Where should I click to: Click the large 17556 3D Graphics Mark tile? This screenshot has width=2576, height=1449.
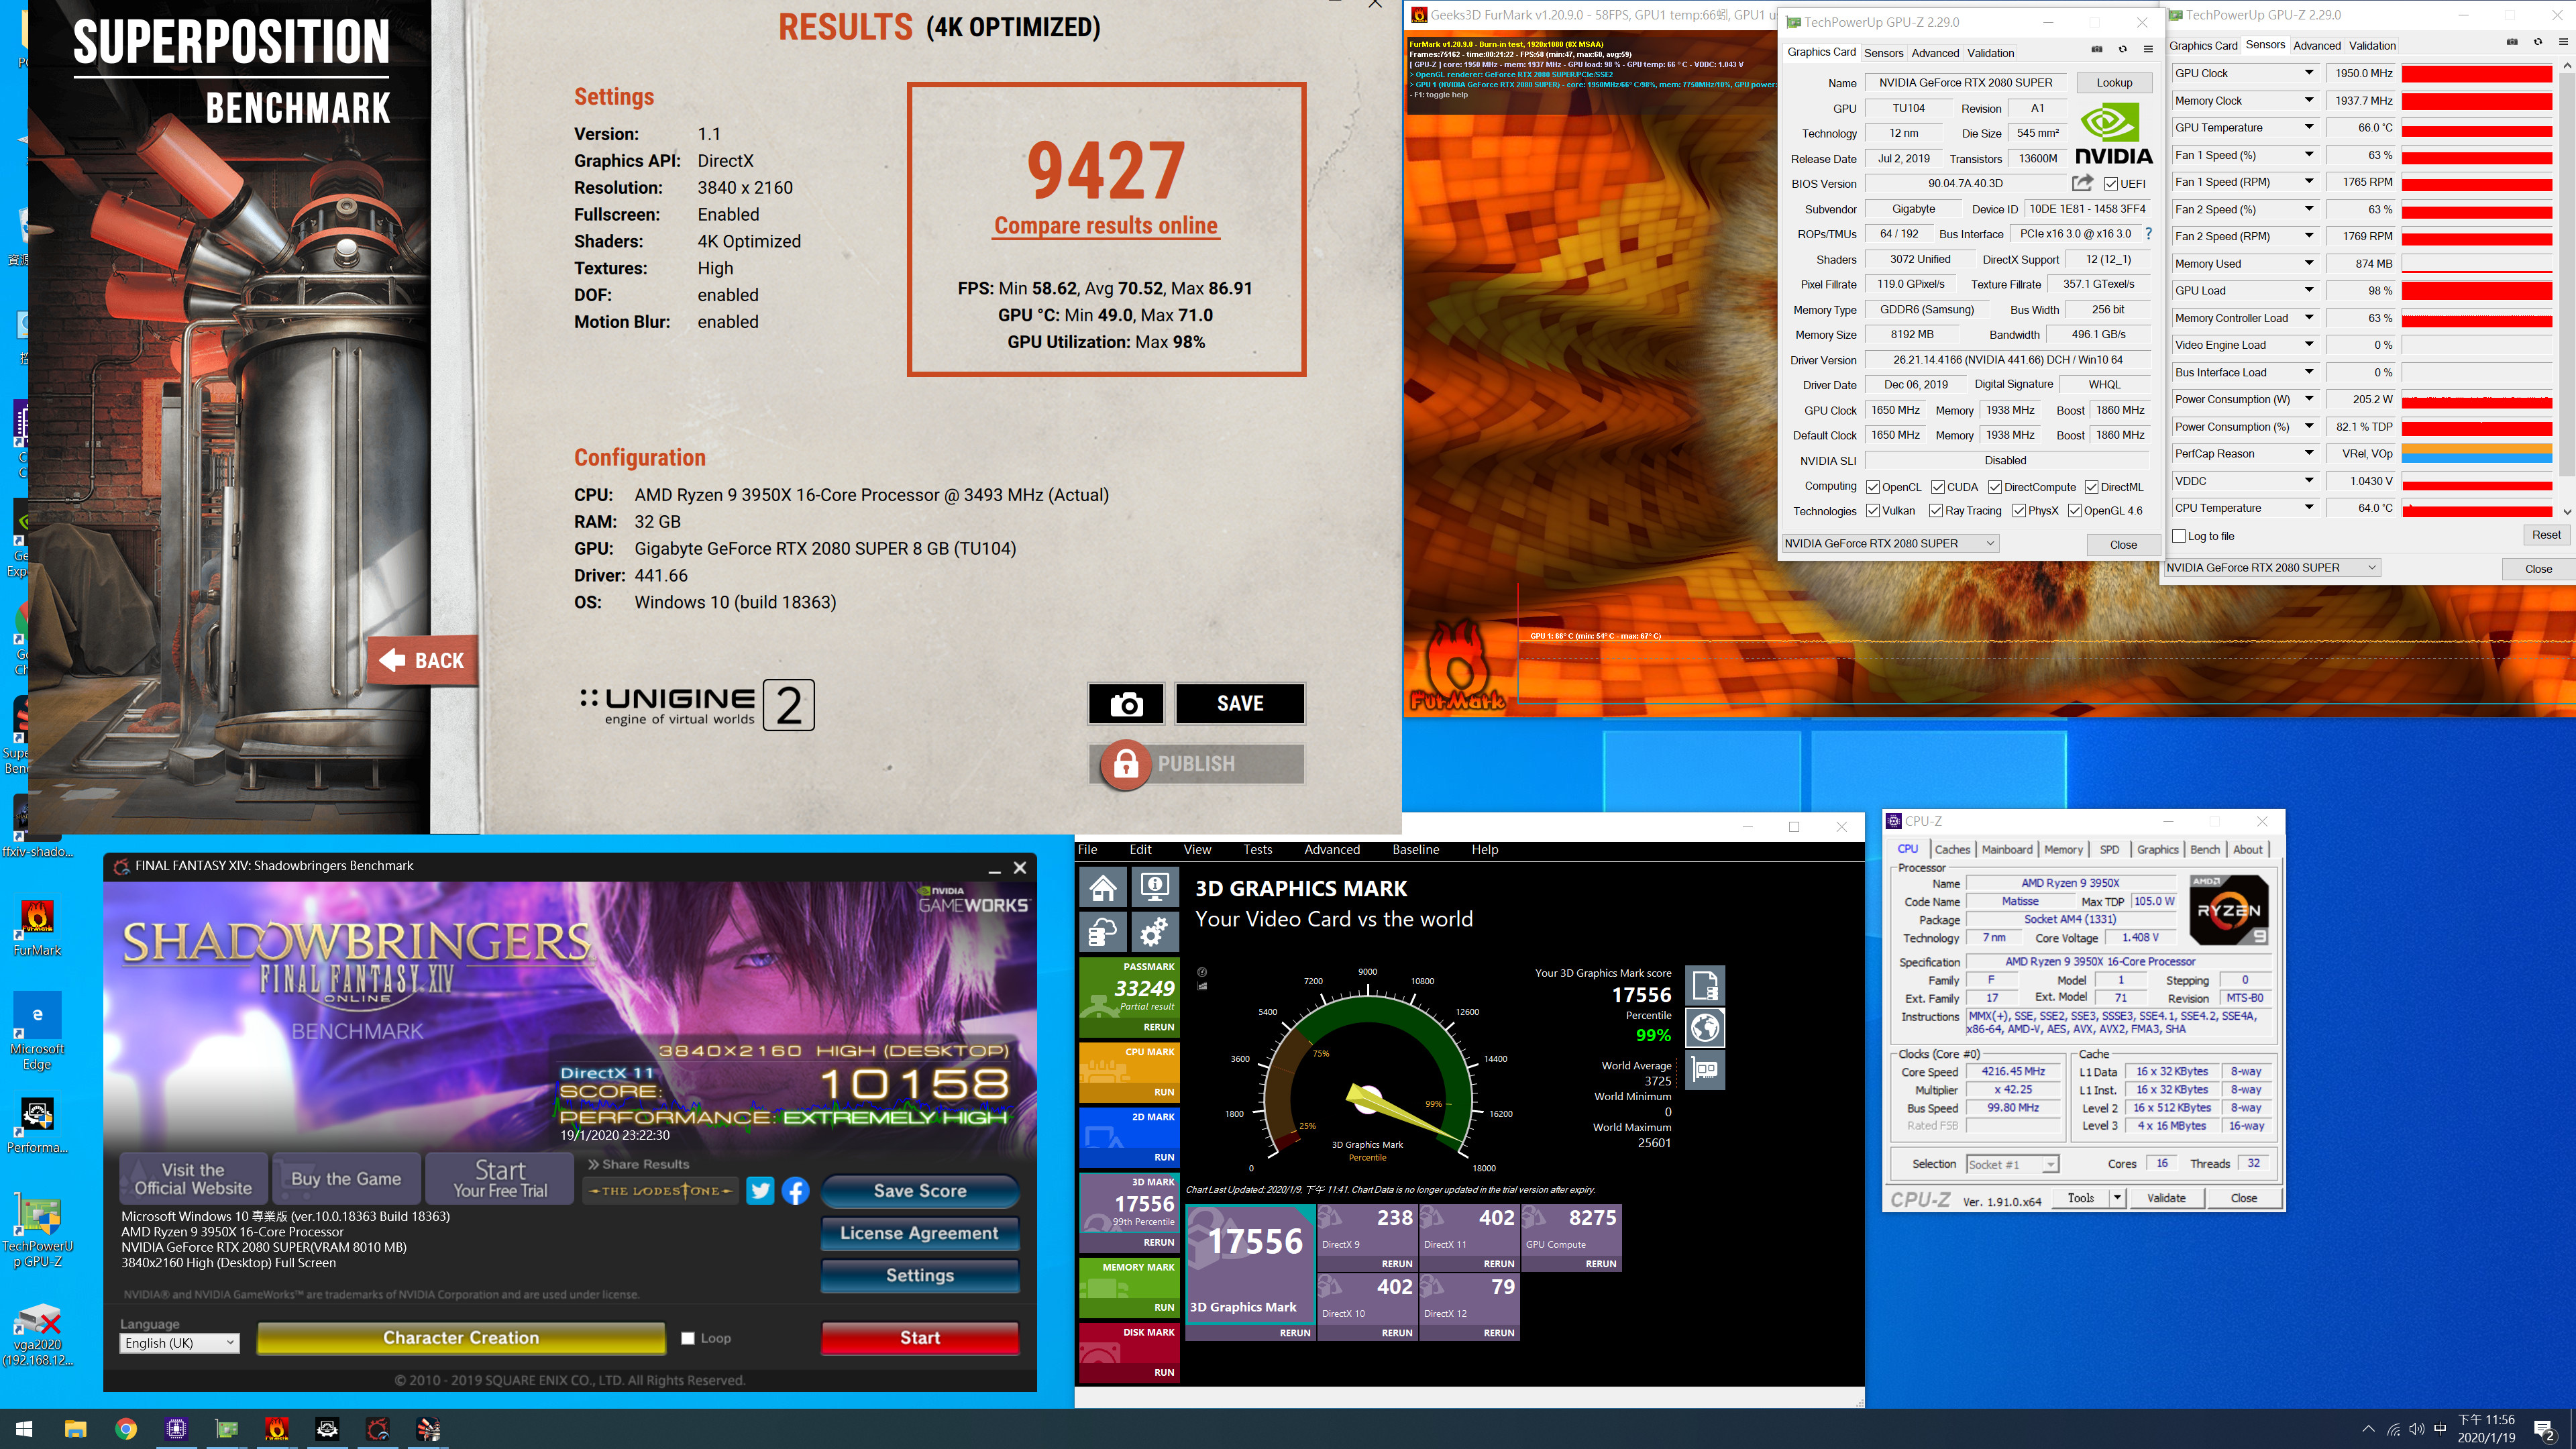1250,1264
